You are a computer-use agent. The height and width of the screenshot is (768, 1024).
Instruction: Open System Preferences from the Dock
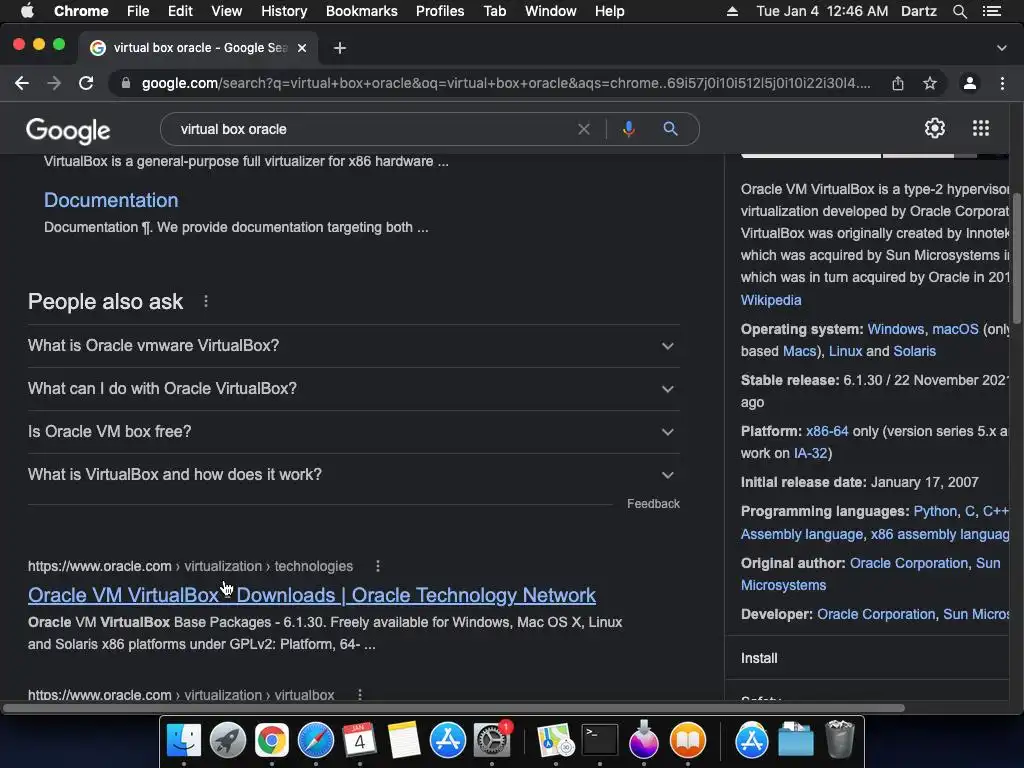click(x=491, y=740)
